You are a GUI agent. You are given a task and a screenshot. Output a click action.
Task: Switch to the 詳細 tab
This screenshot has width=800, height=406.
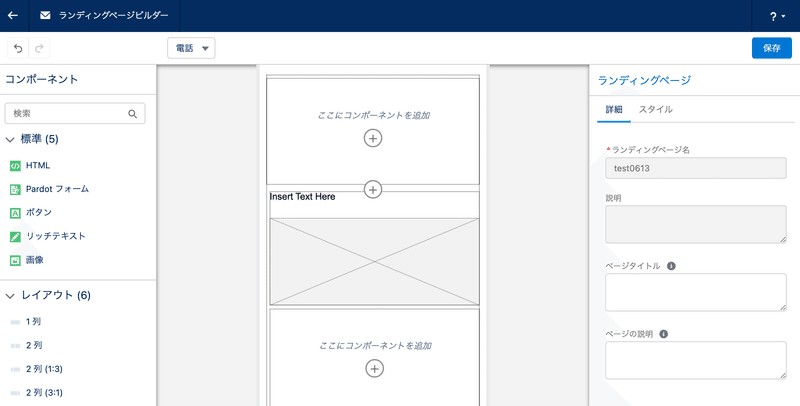(614, 109)
